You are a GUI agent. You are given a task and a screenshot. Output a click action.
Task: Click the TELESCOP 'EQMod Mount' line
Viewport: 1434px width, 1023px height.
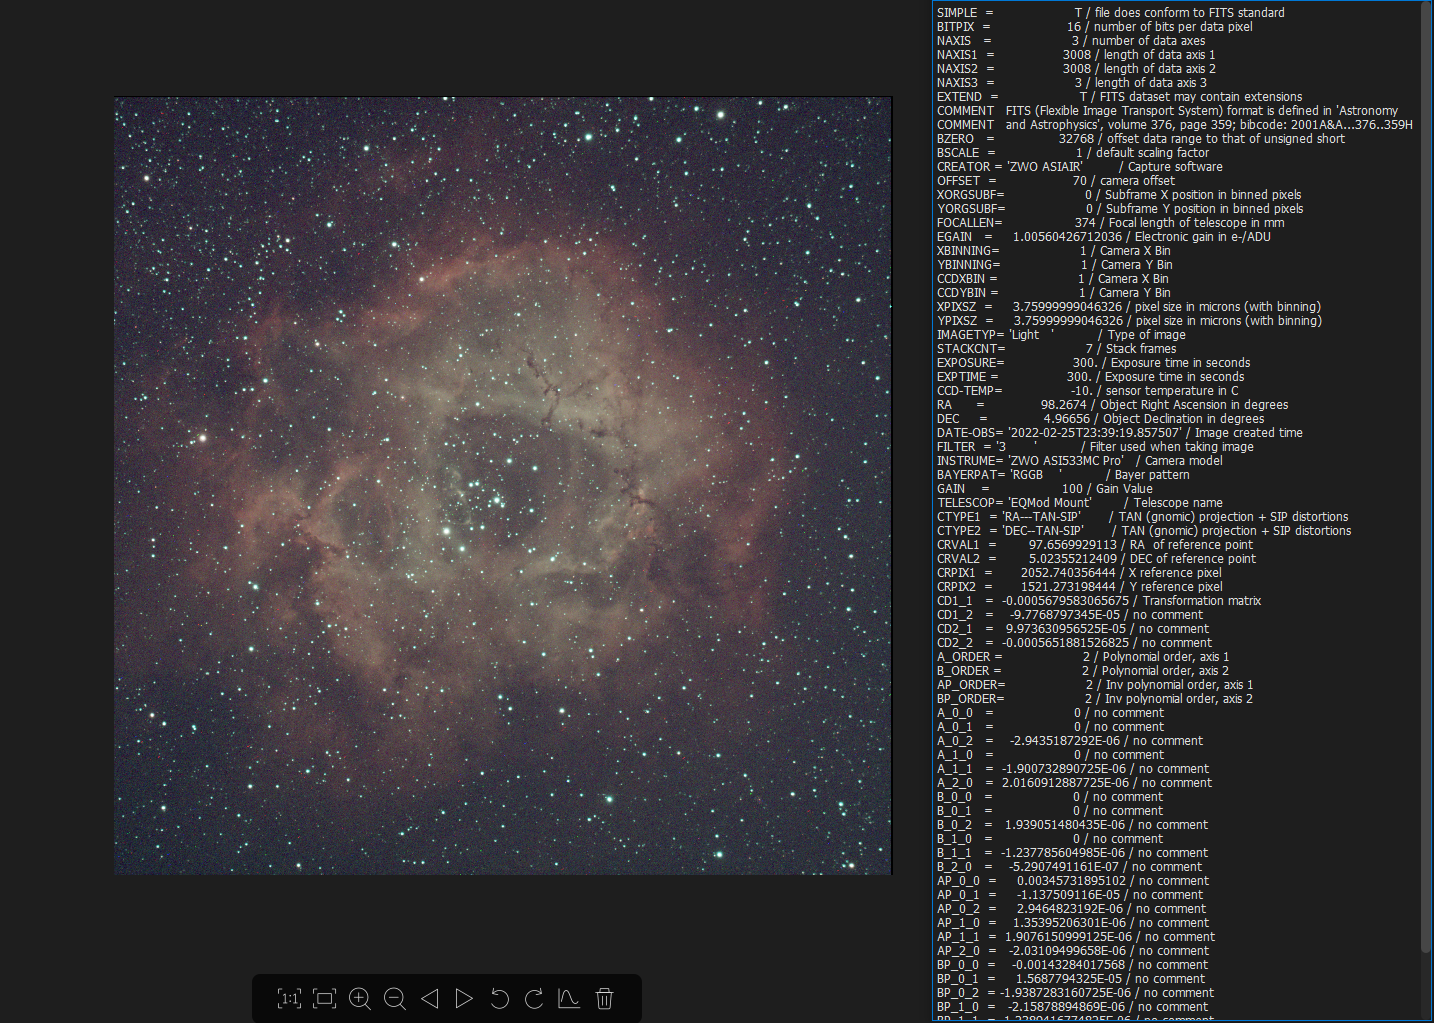coord(1080,503)
